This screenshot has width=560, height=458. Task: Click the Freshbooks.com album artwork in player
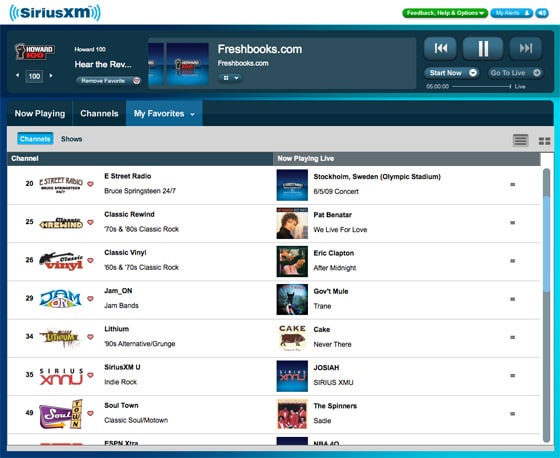click(x=188, y=64)
